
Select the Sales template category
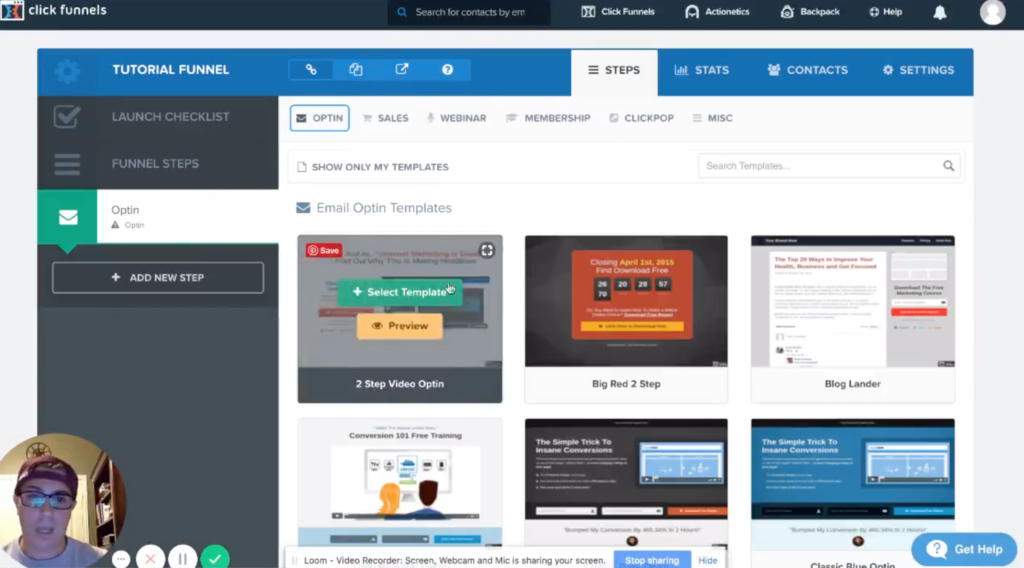tap(386, 118)
